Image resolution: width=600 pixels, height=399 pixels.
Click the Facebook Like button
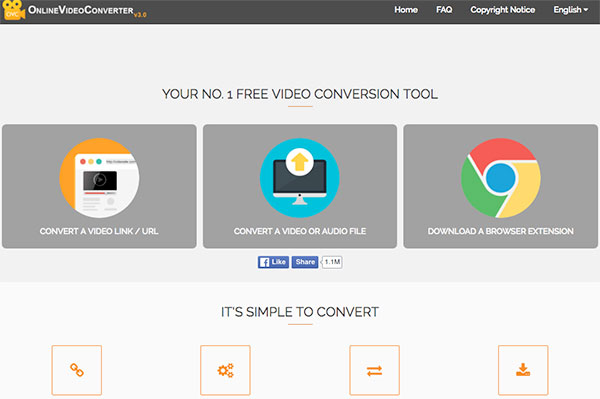point(273,262)
